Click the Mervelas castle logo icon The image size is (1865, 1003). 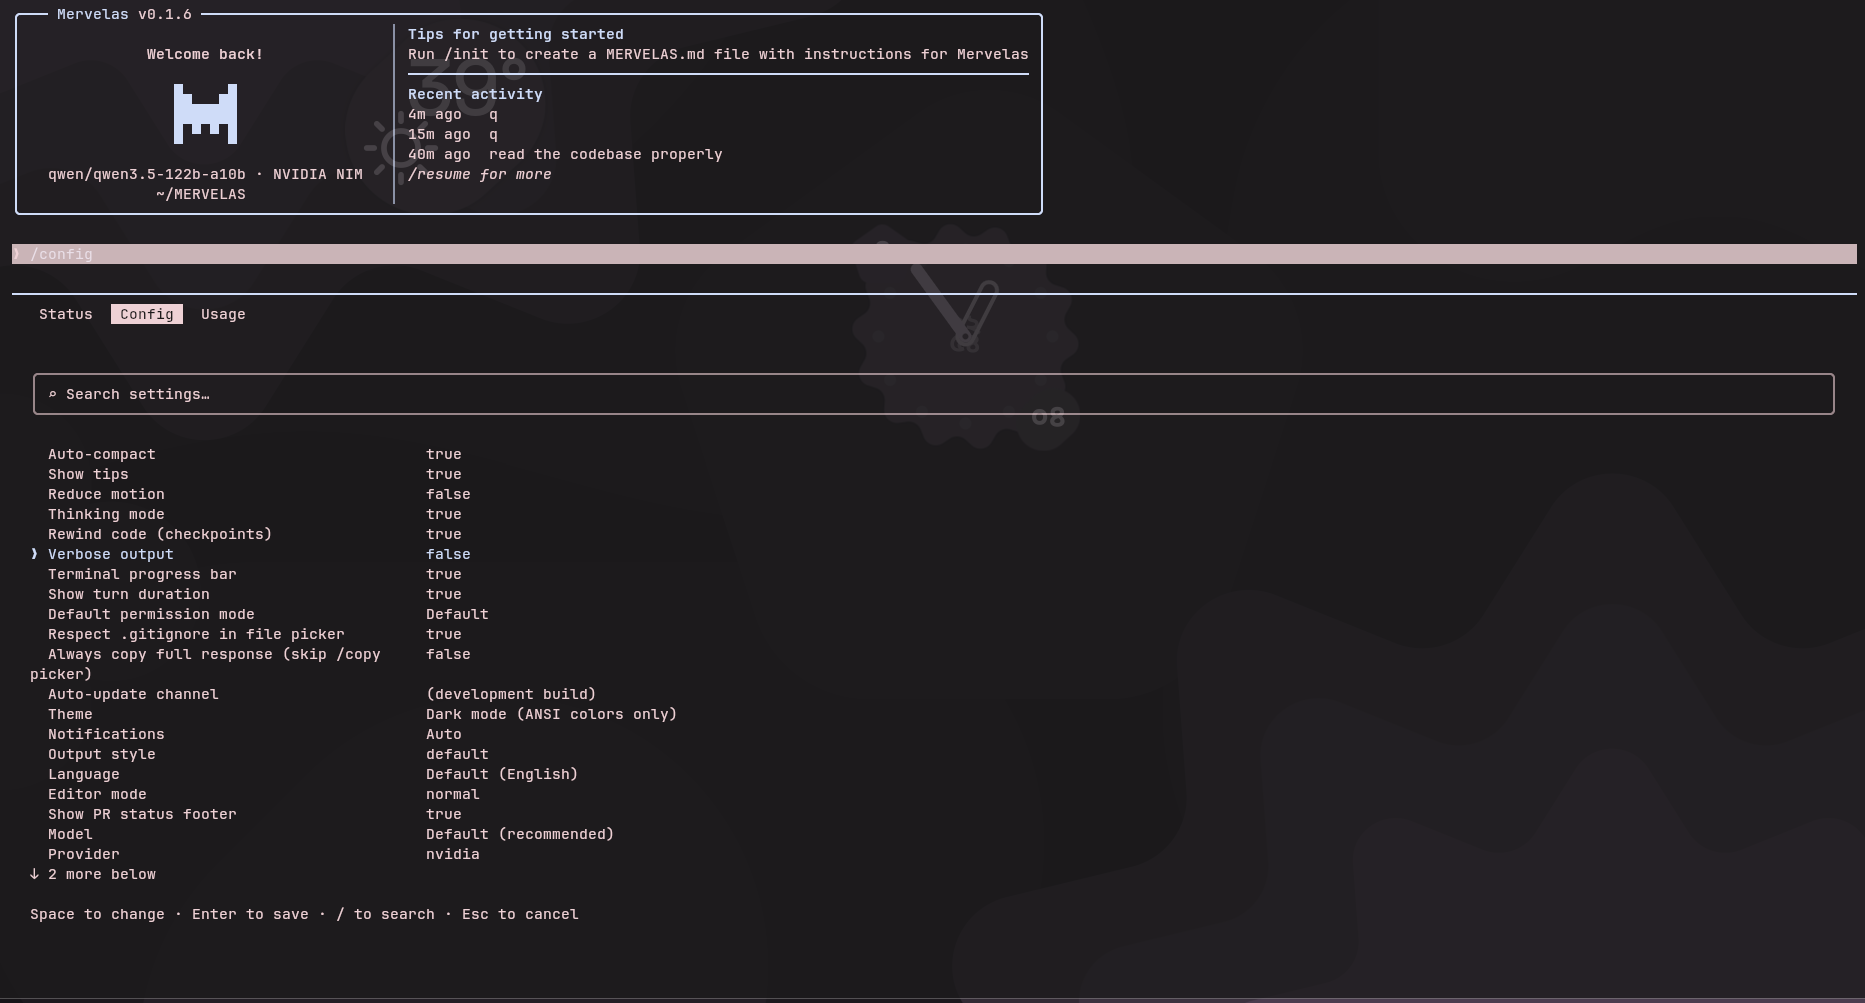click(x=206, y=113)
